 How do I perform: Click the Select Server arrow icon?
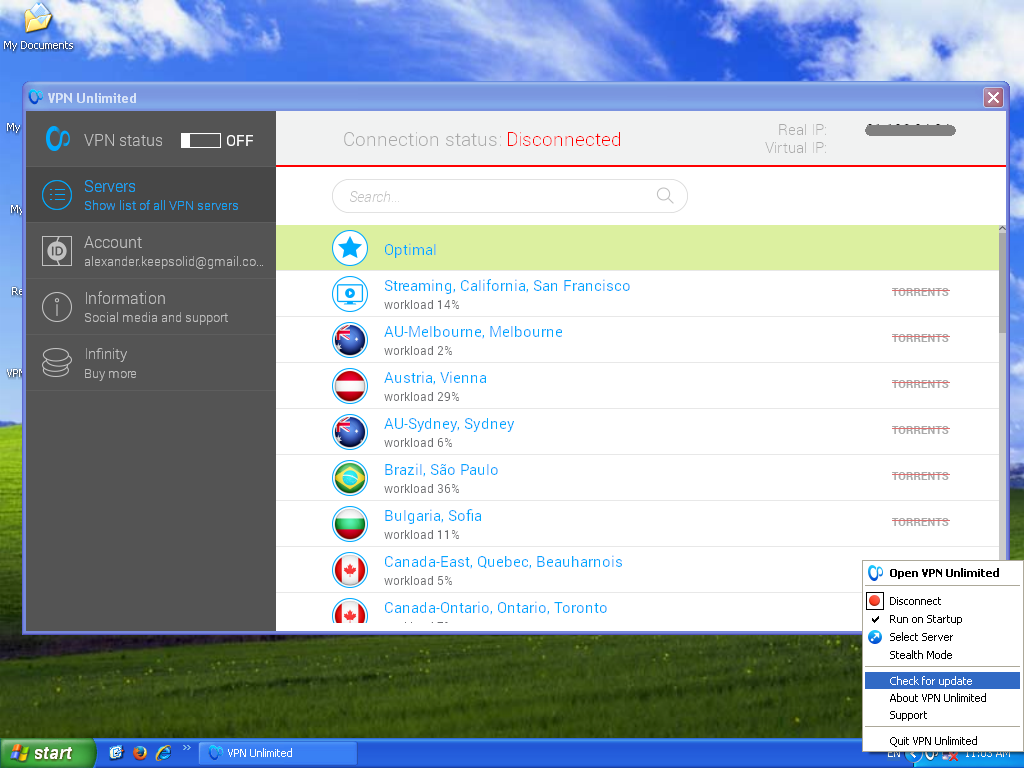click(x=875, y=637)
